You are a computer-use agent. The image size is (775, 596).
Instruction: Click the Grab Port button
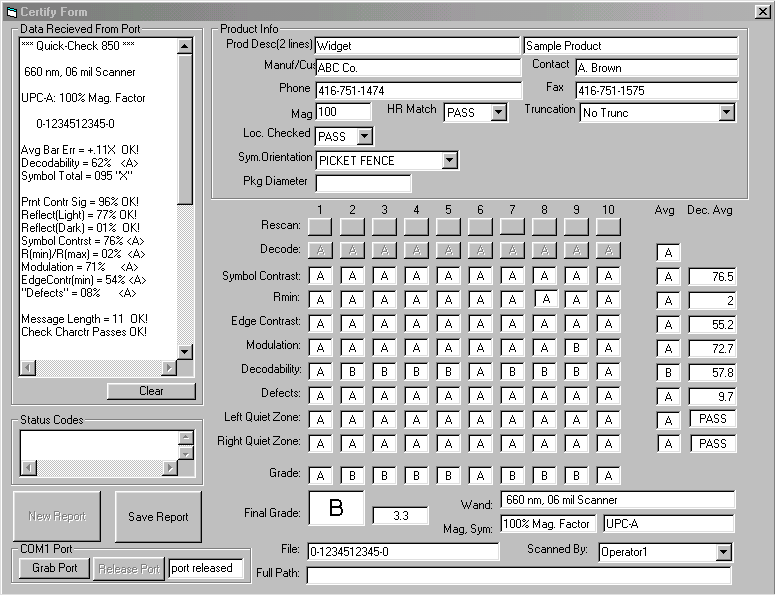click(x=54, y=568)
